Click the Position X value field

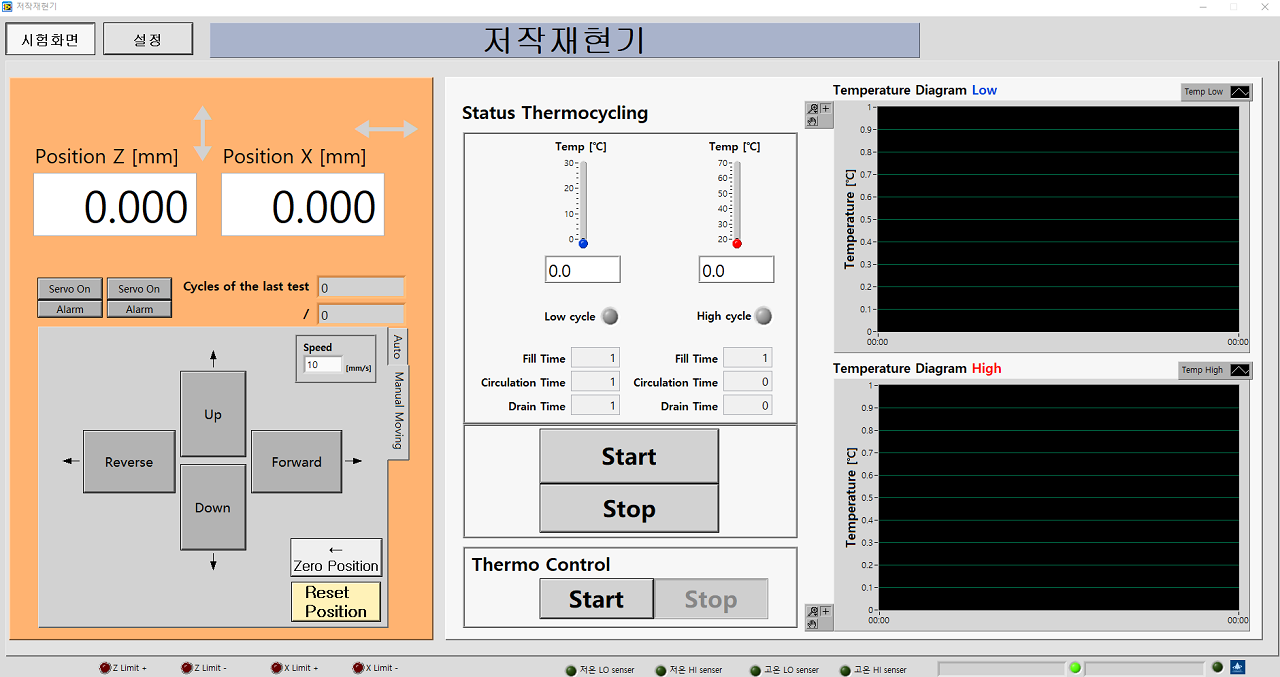[303, 205]
